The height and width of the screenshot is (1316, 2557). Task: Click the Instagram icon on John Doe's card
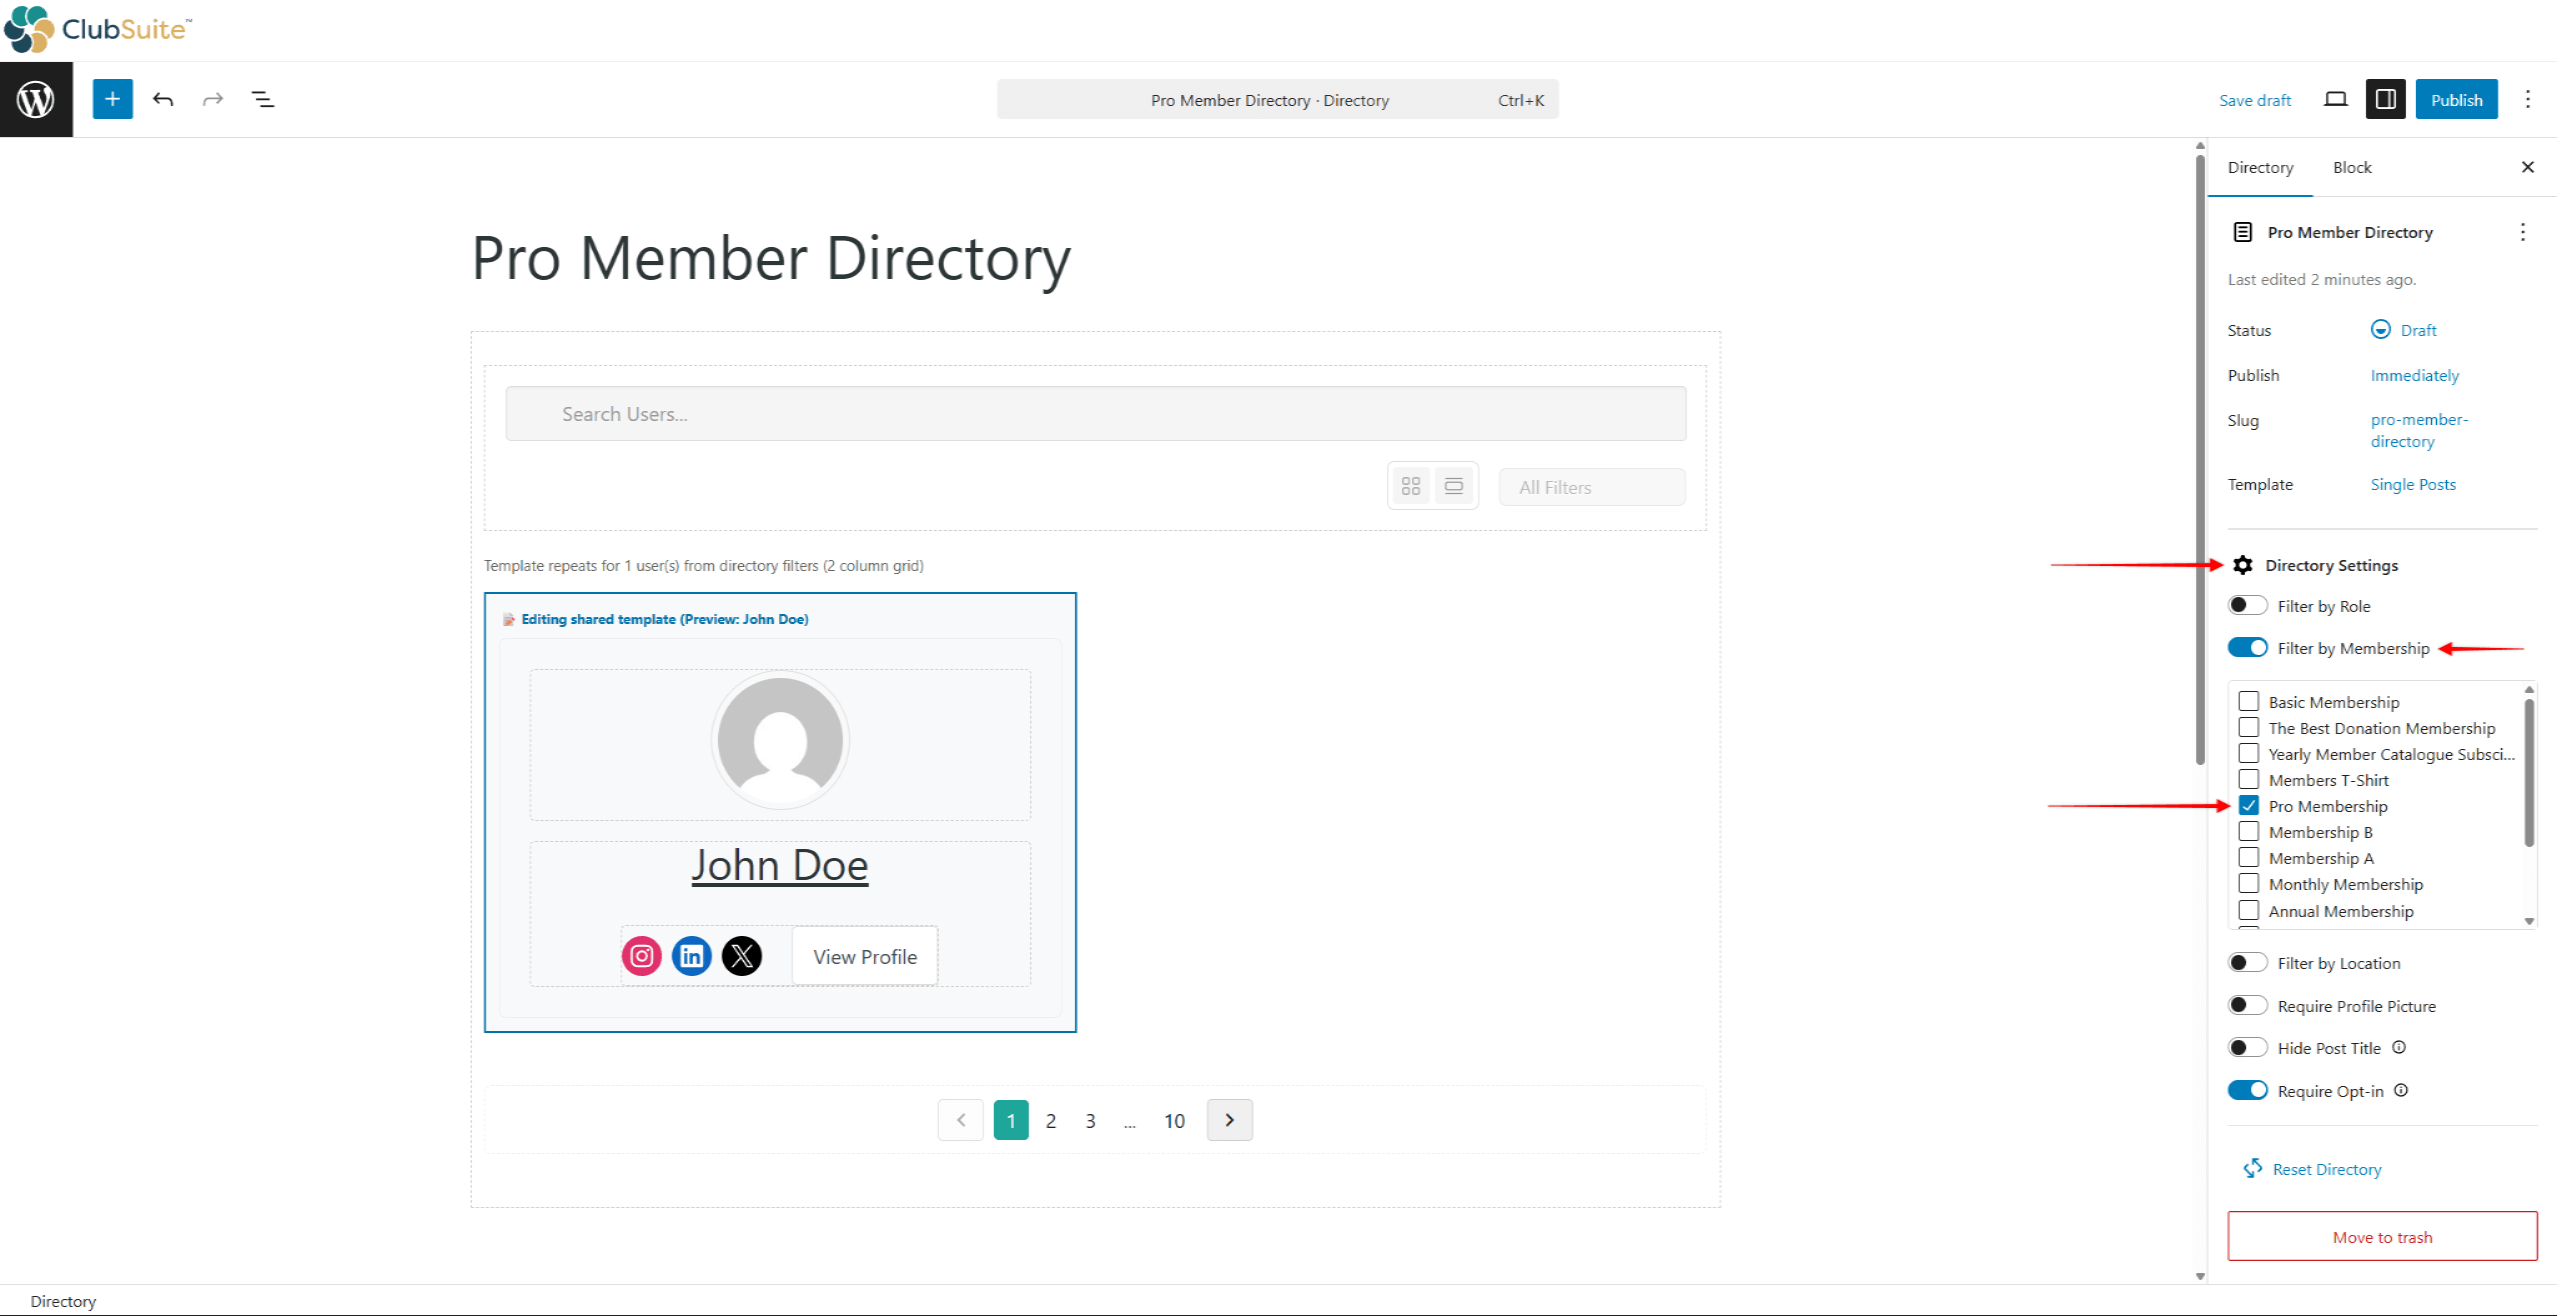[641, 955]
